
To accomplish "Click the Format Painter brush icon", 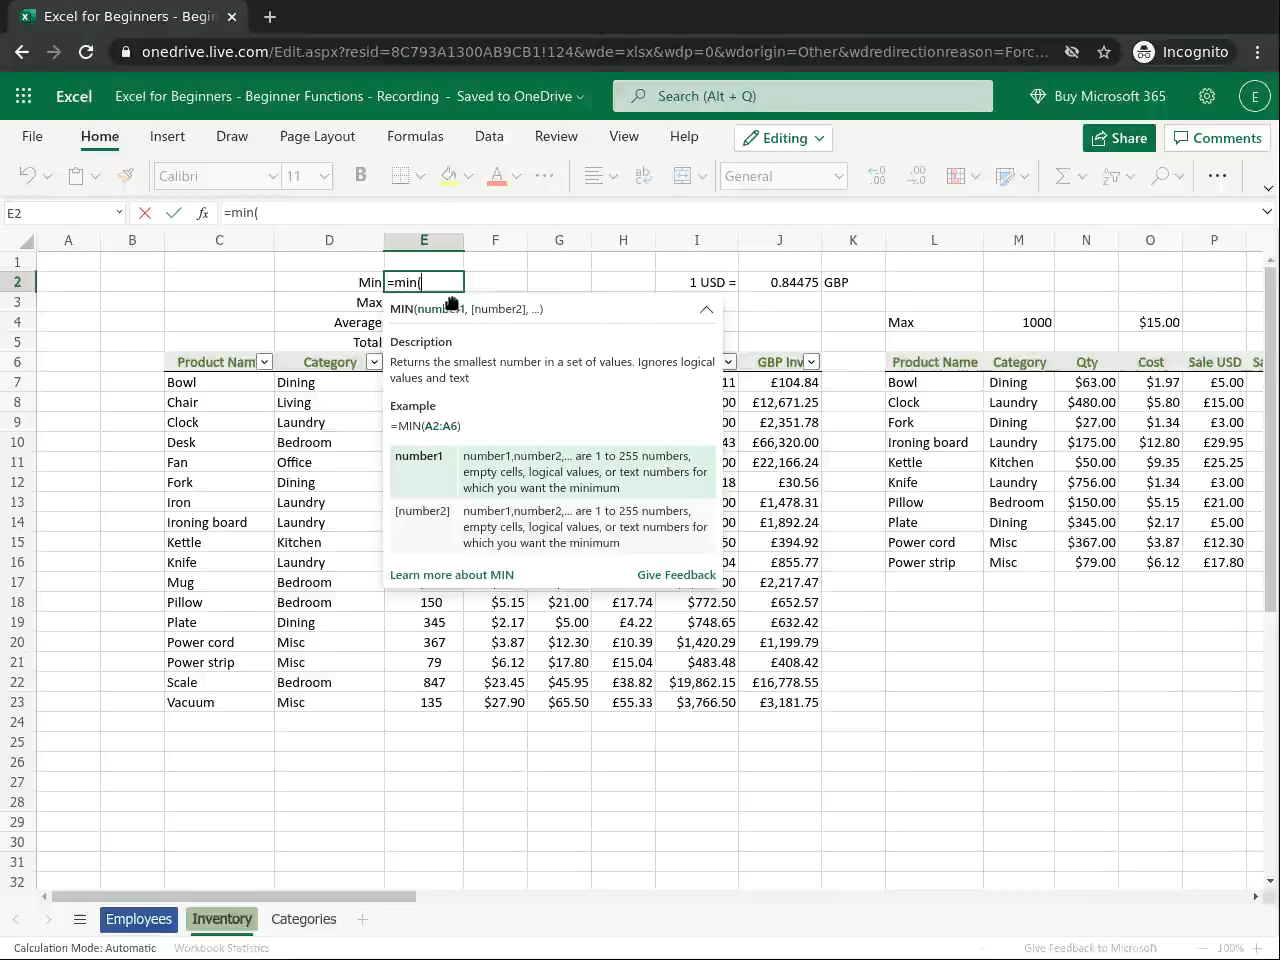I will click(x=126, y=176).
